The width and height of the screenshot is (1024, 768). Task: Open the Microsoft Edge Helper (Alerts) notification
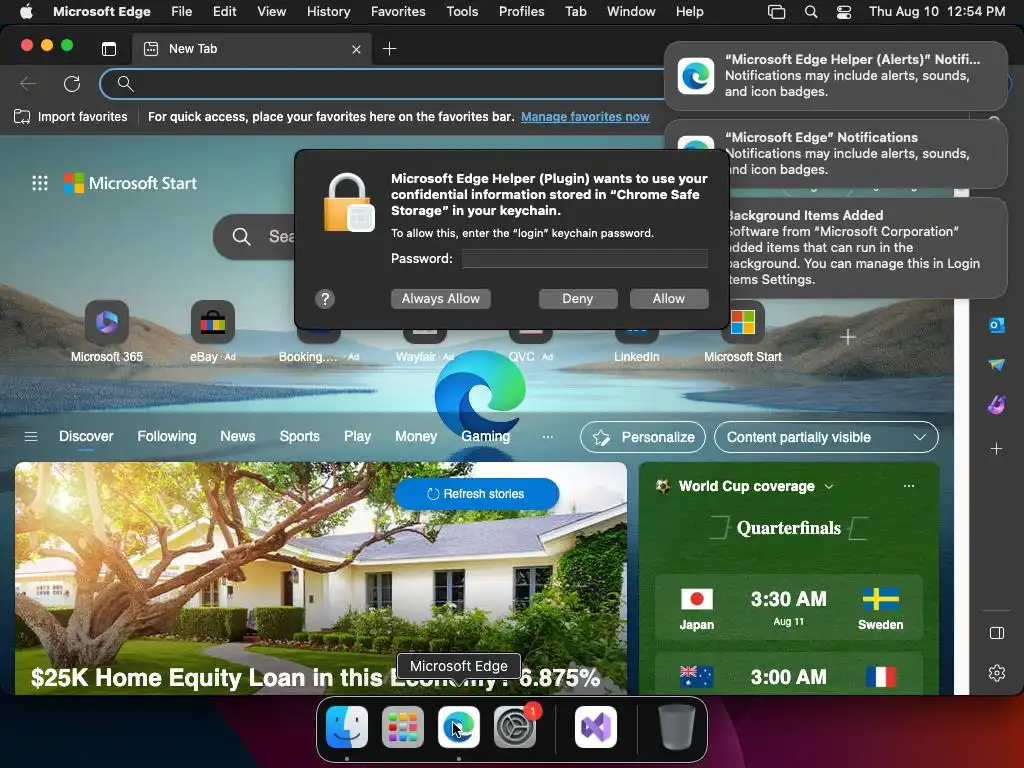(835, 76)
